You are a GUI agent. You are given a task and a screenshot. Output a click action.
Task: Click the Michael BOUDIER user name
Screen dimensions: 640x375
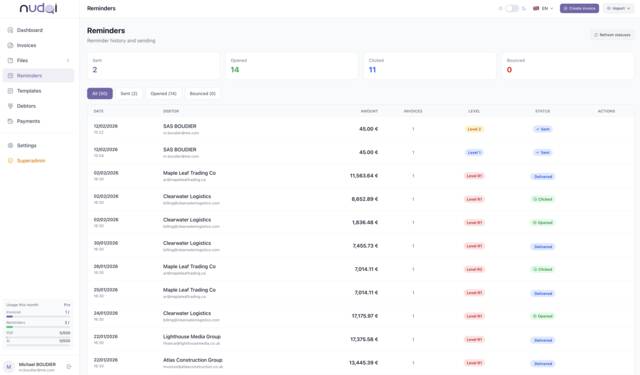pyautogui.click(x=37, y=364)
